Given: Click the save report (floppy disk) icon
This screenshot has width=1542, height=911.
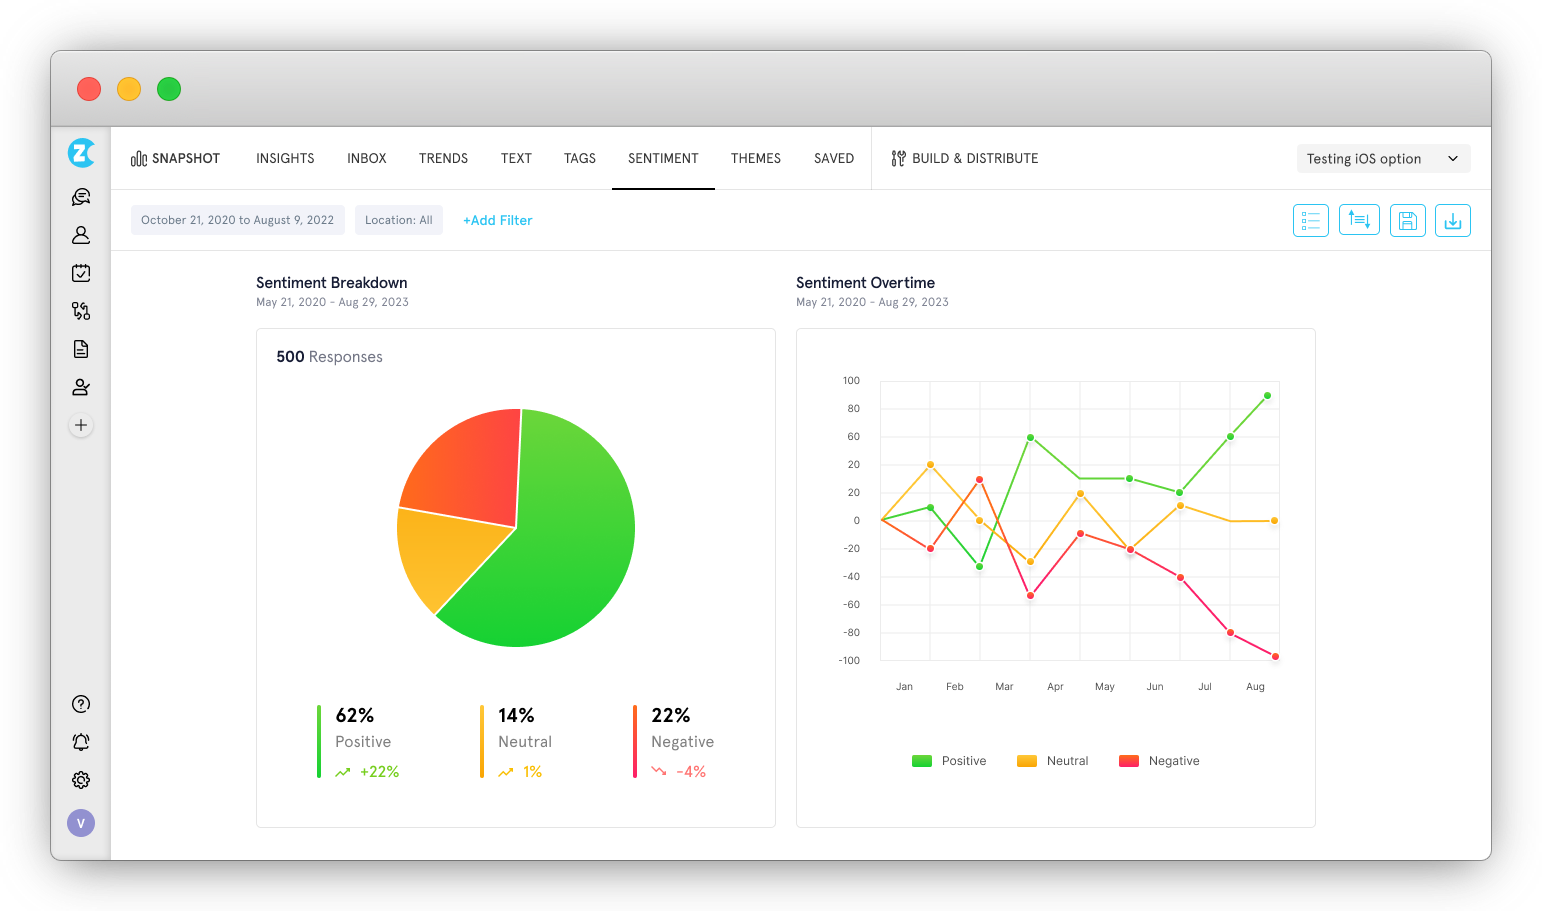Looking at the screenshot, I should [x=1407, y=220].
